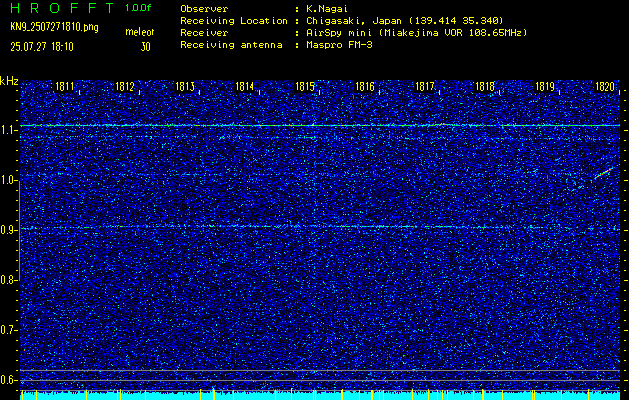The width and height of the screenshot is (629, 400).
Task: Click the HROFFT title text
Action: tap(61, 8)
